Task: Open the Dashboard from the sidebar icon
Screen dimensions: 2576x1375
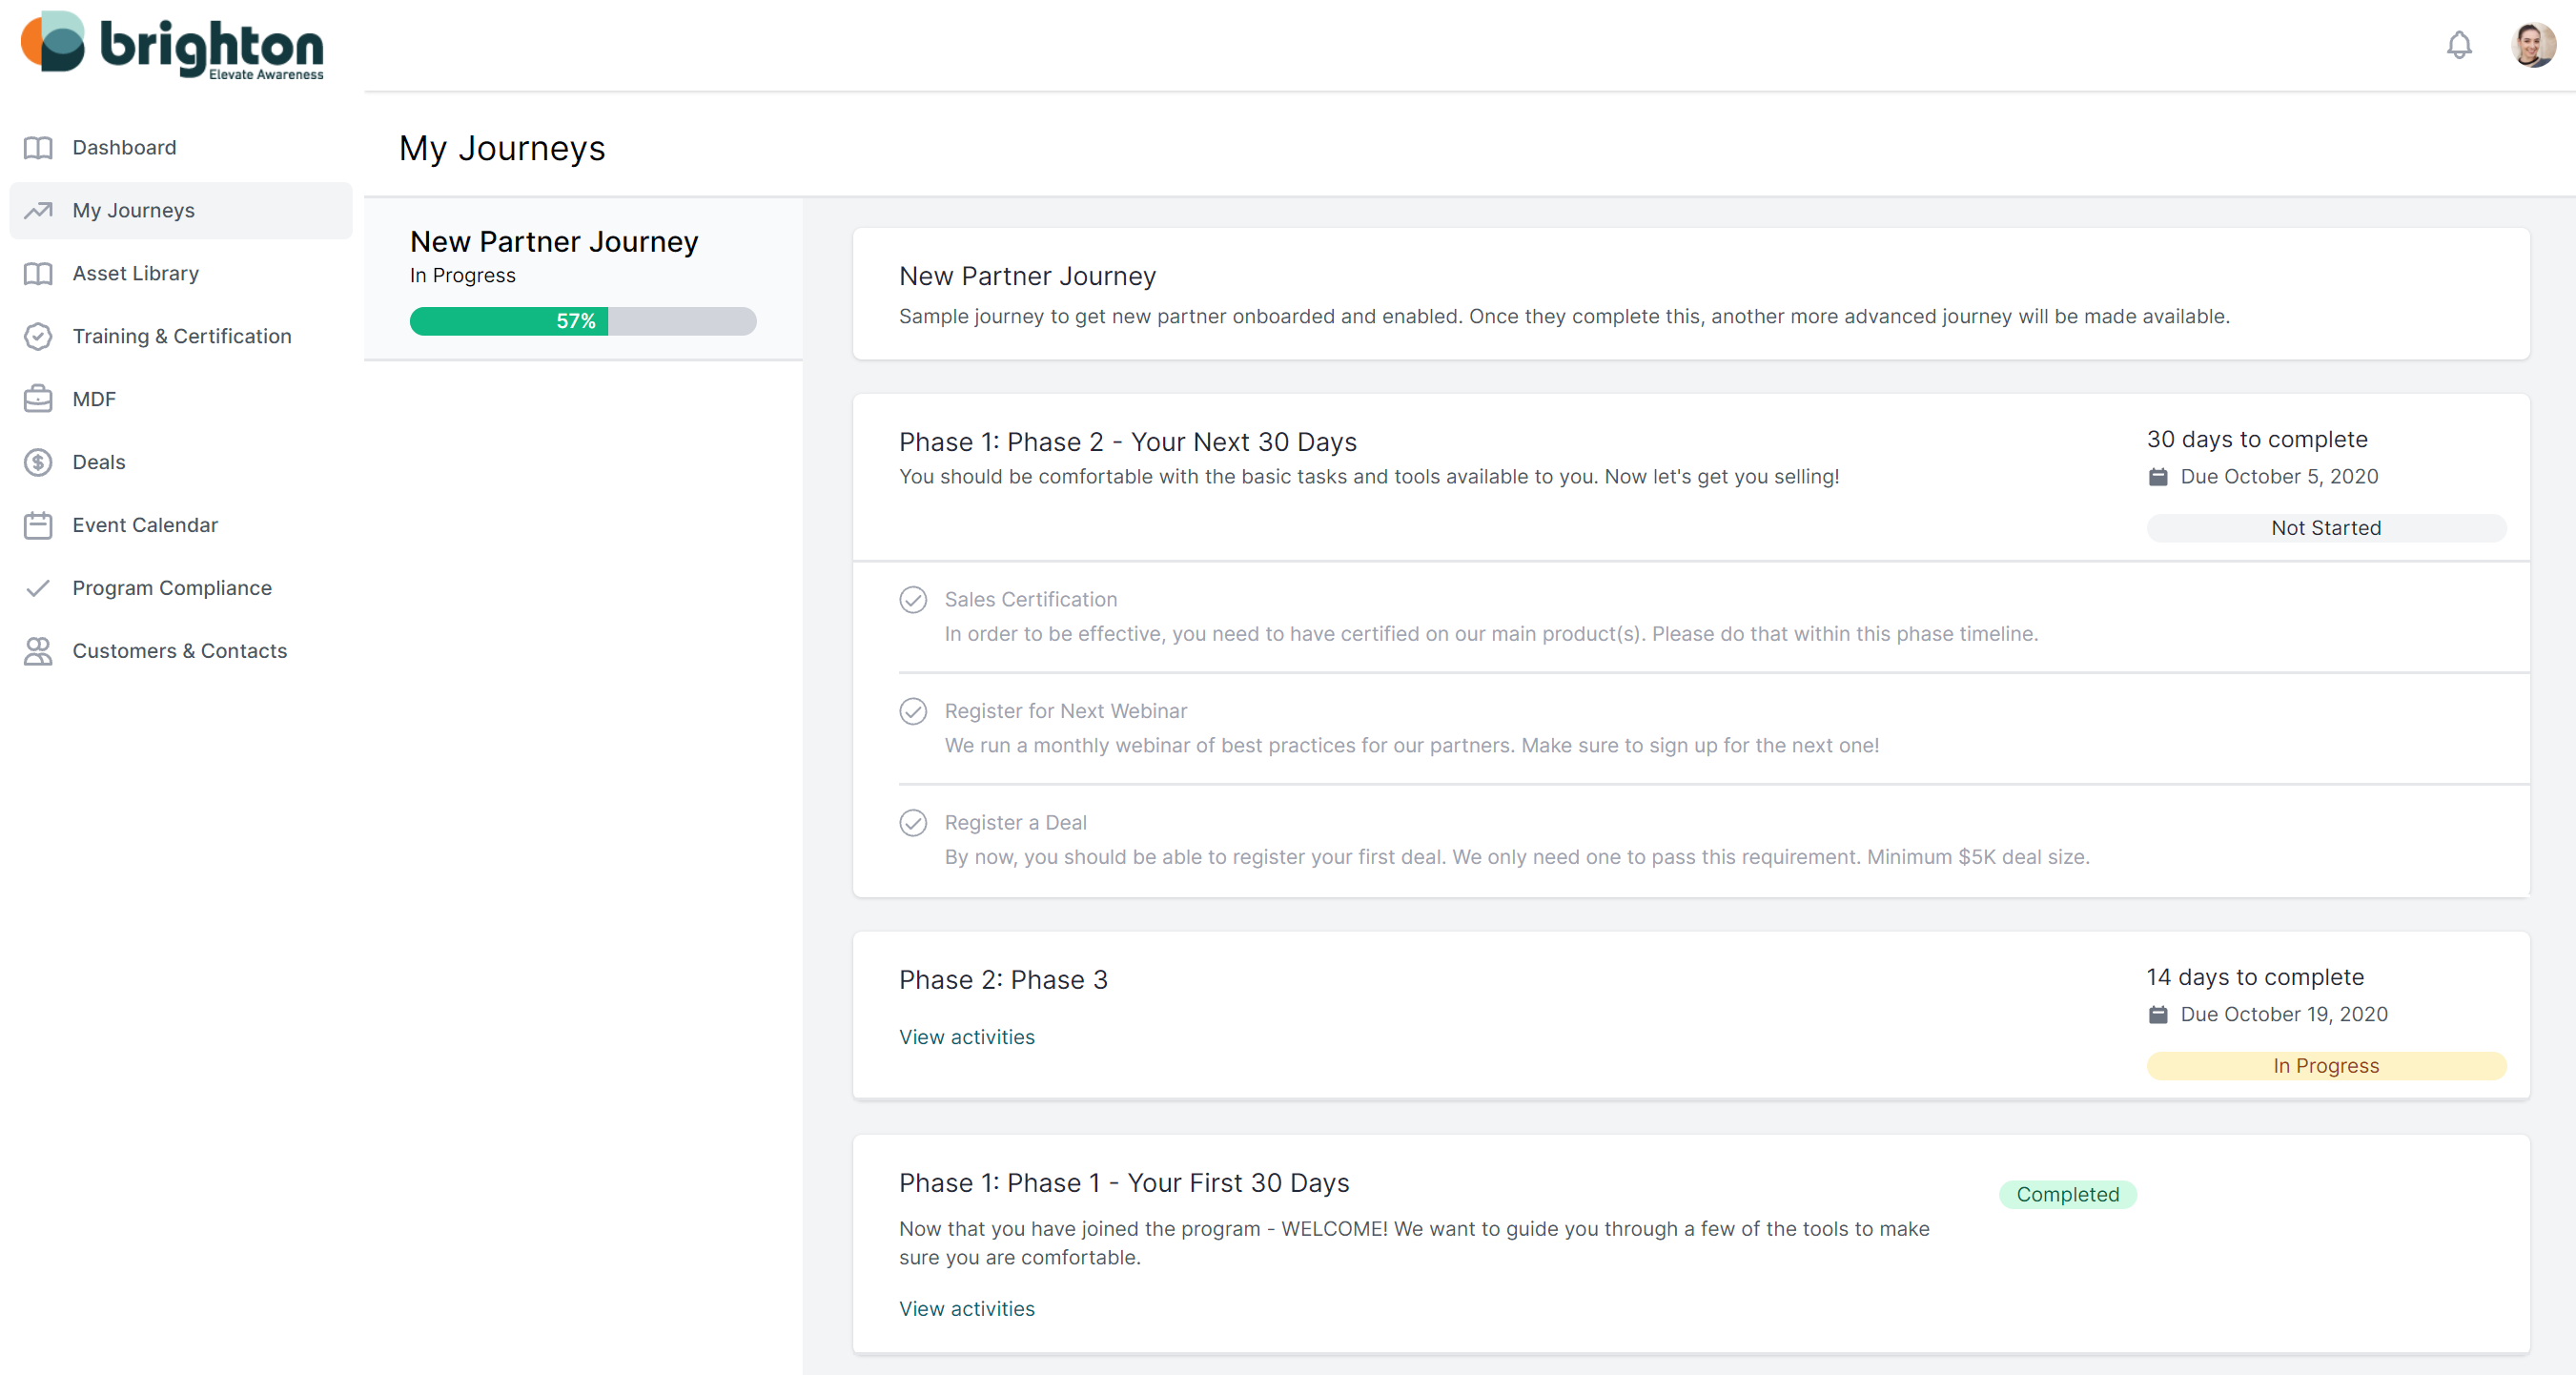Action: click(x=38, y=147)
